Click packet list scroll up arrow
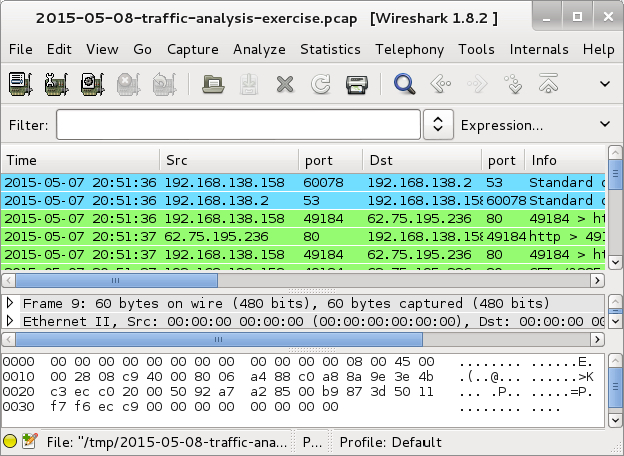 tap(615, 152)
